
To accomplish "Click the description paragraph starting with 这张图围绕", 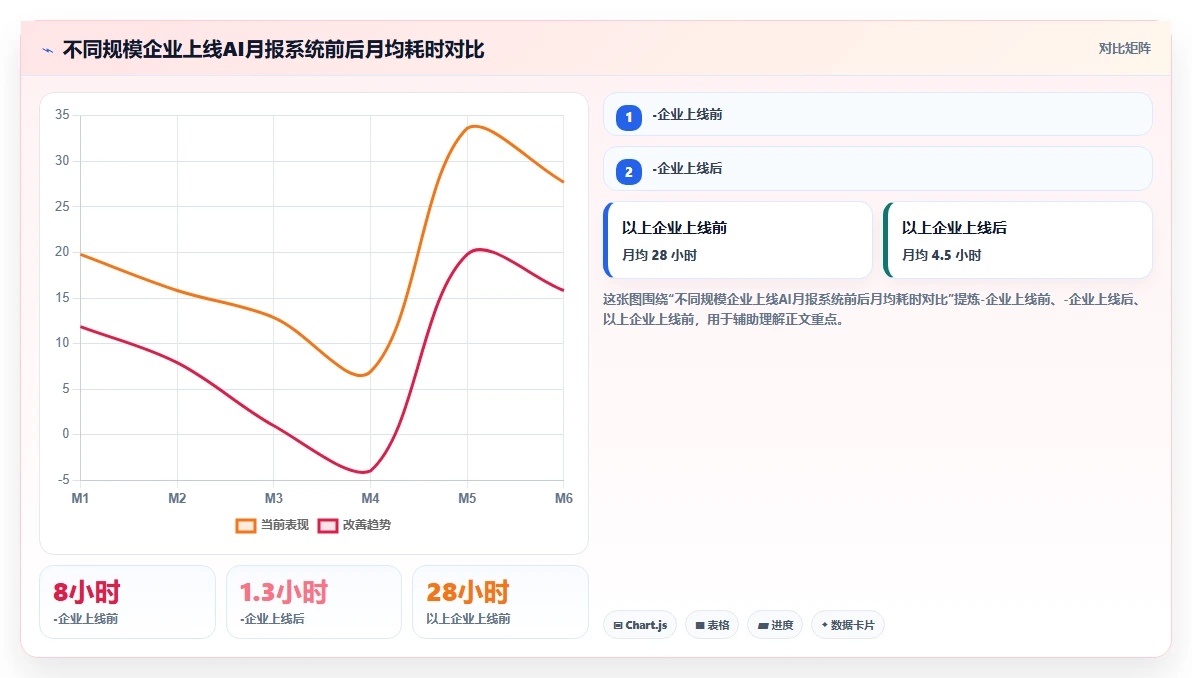I will coord(873,309).
